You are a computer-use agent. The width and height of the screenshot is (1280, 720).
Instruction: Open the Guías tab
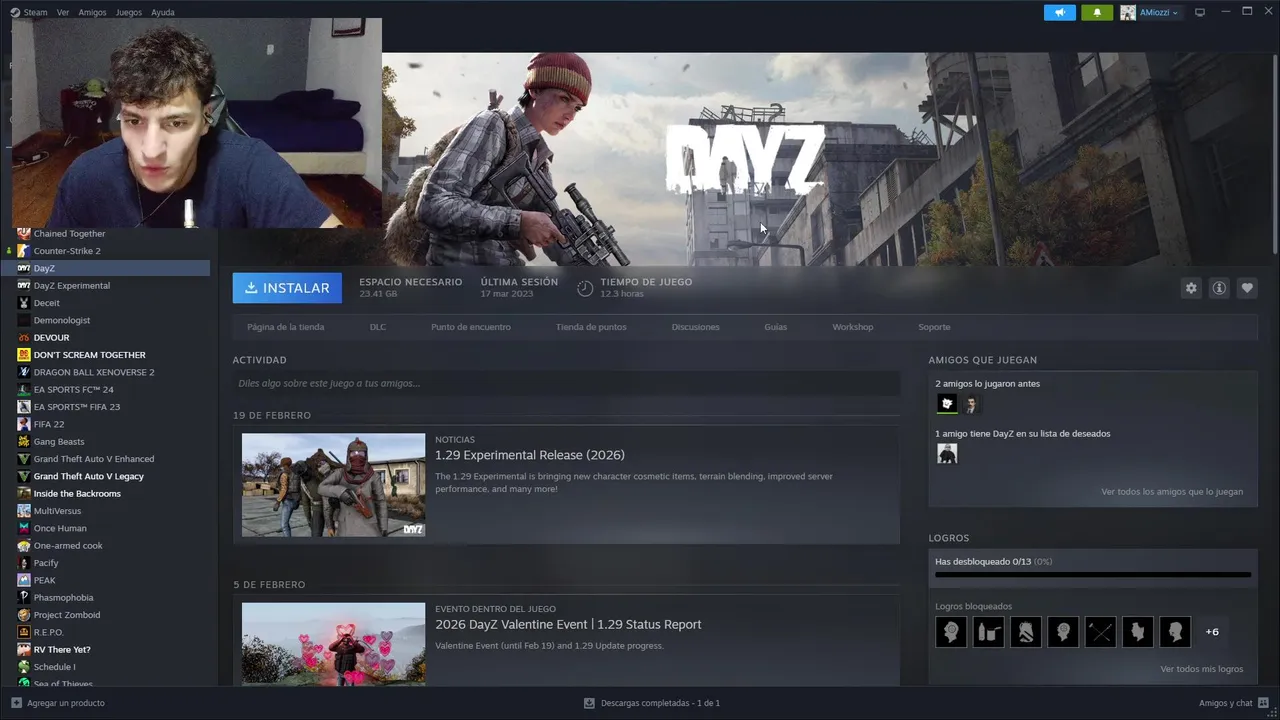(775, 327)
